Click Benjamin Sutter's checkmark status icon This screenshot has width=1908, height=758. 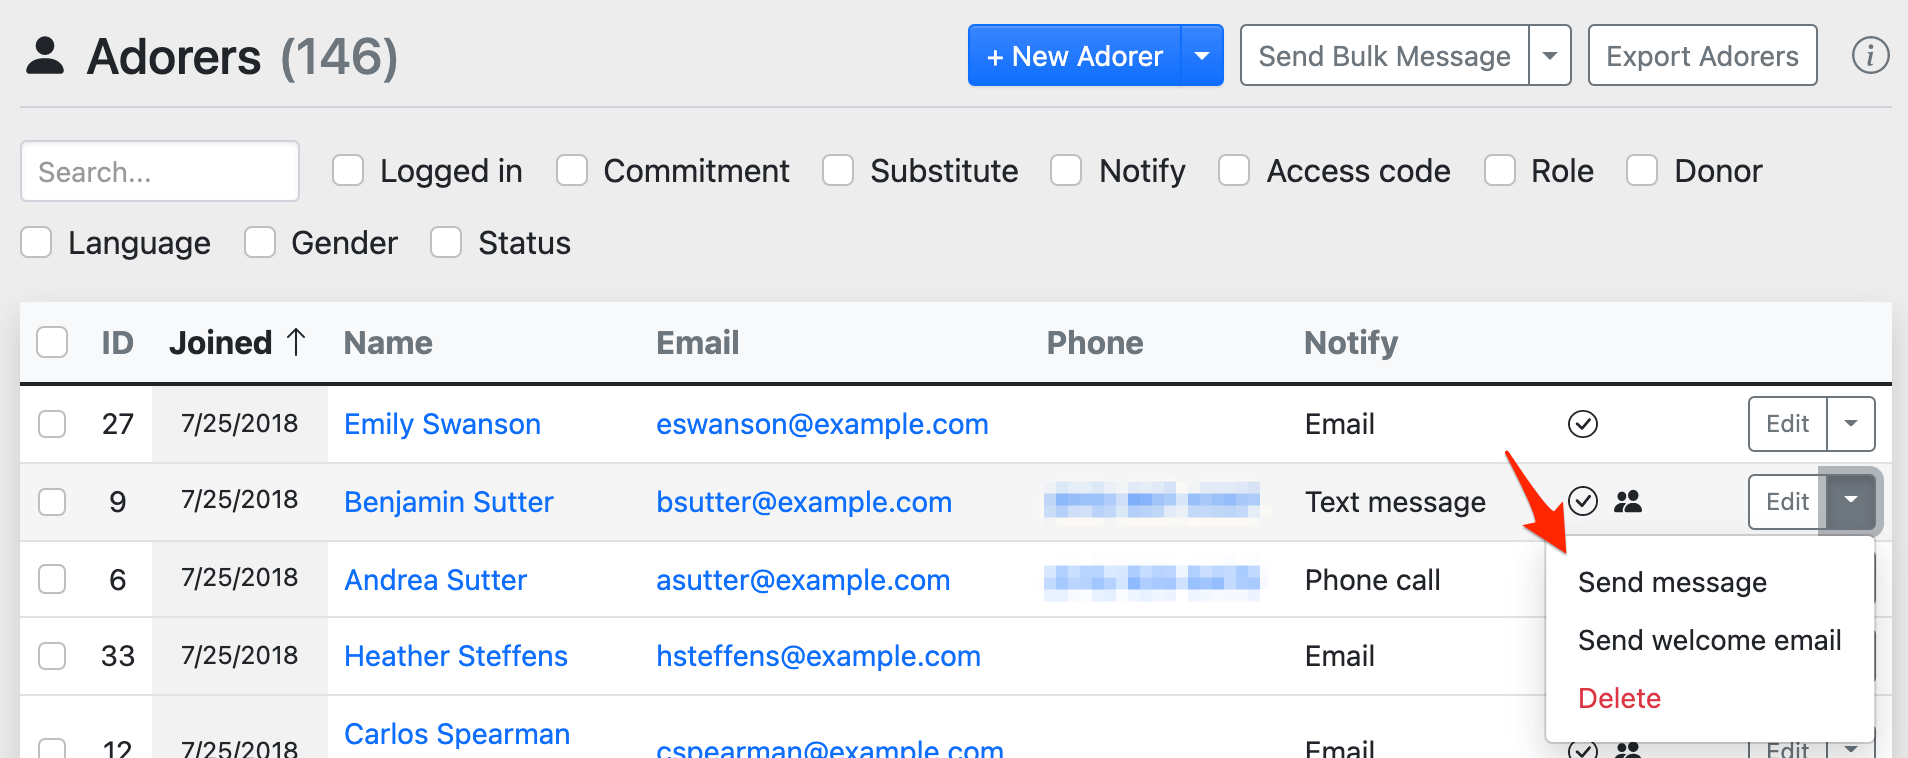(1582, 501)
